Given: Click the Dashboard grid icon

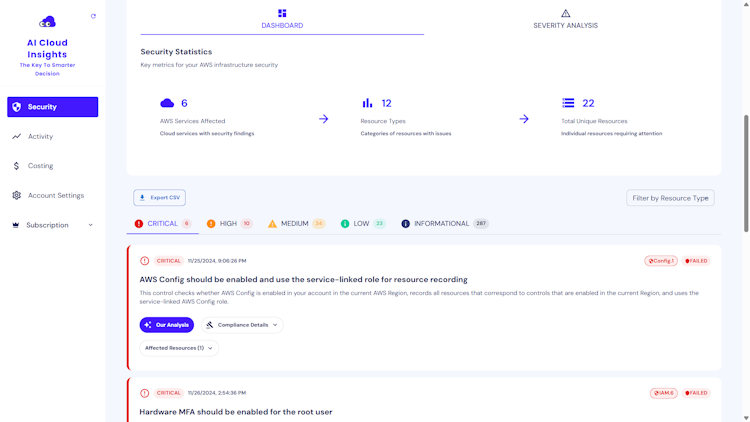Looking at the screenshot, I should pos(282,13).
